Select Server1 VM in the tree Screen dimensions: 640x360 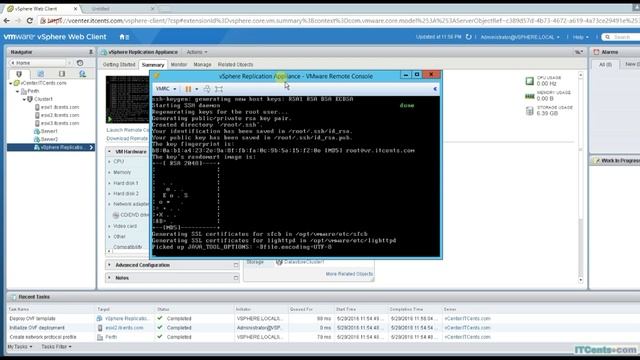(49, 131)
